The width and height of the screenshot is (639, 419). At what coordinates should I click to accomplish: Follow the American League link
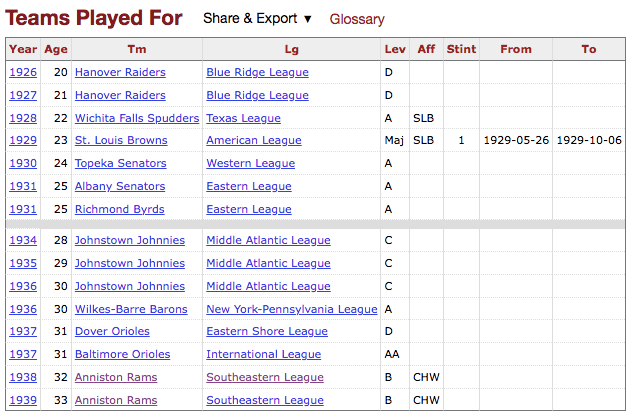click(x=256, y=140)
